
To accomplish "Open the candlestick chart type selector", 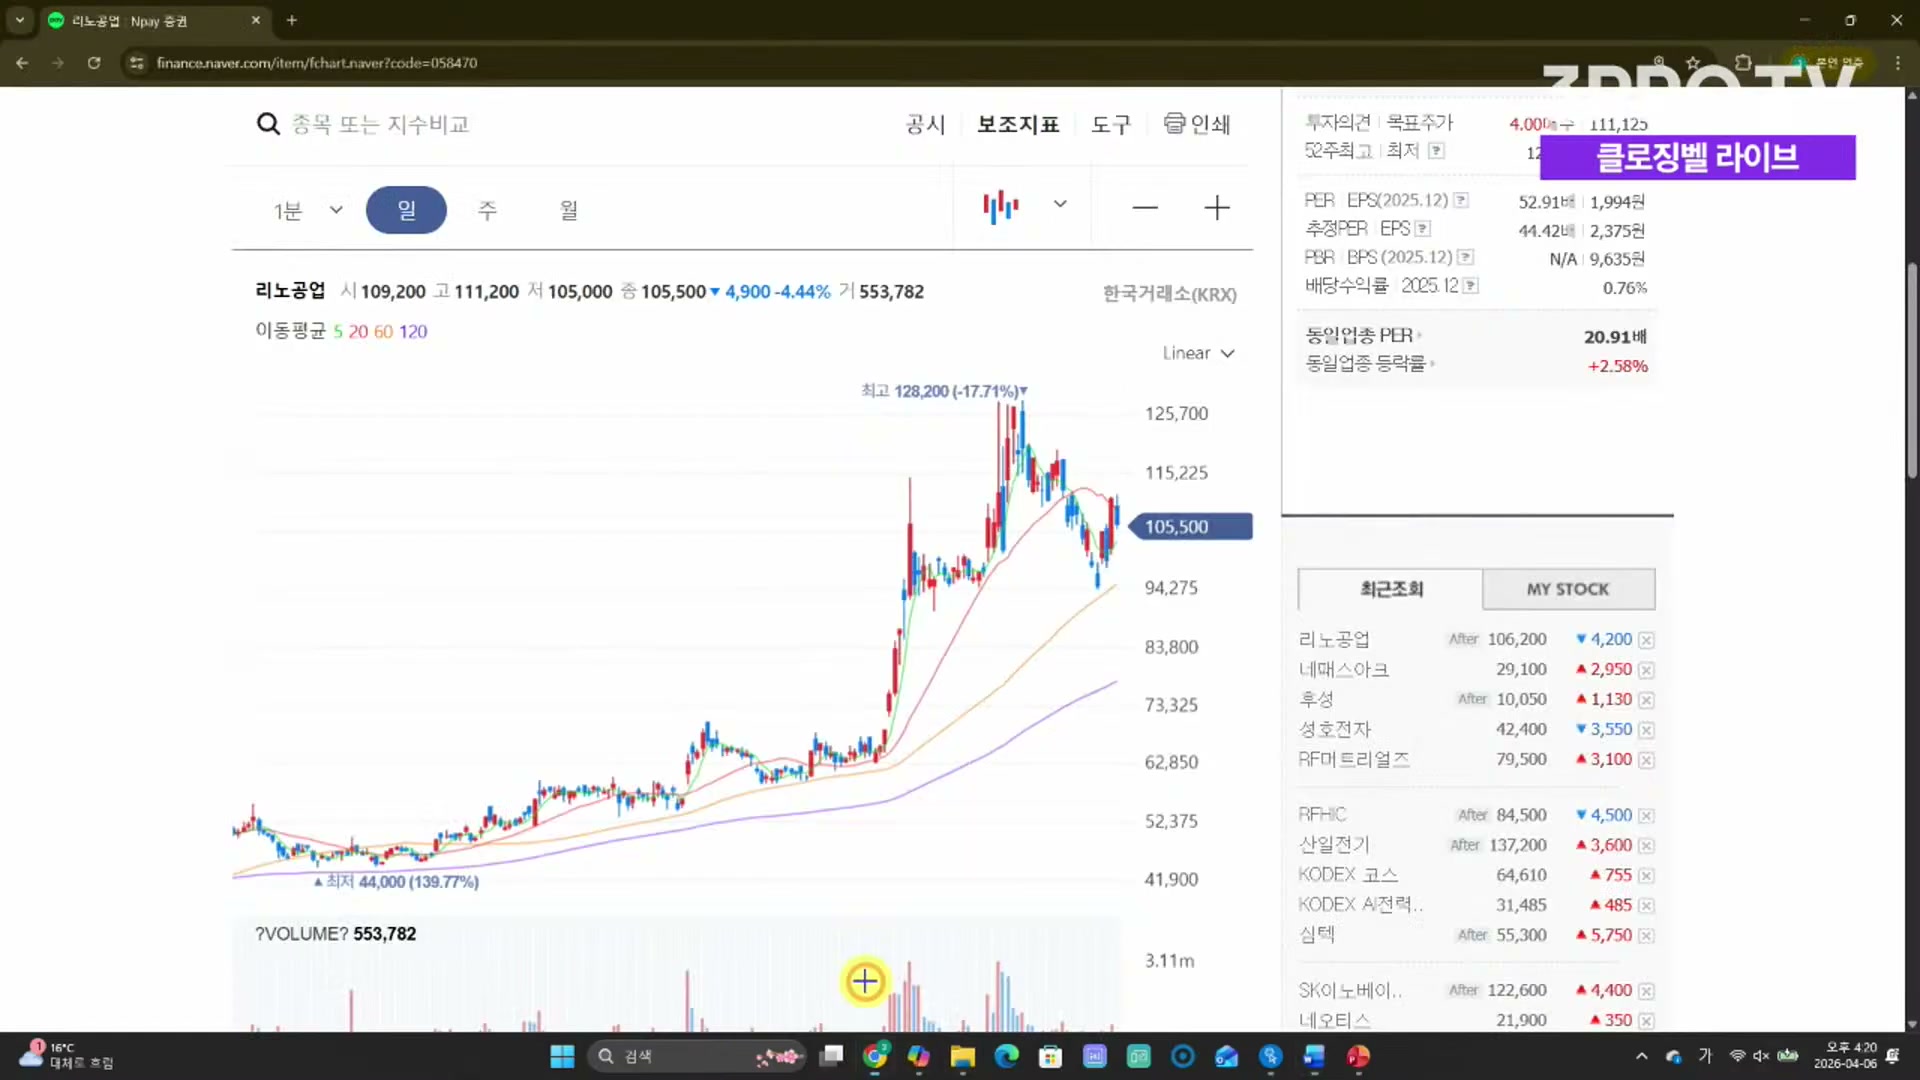I will point(1000,206).
